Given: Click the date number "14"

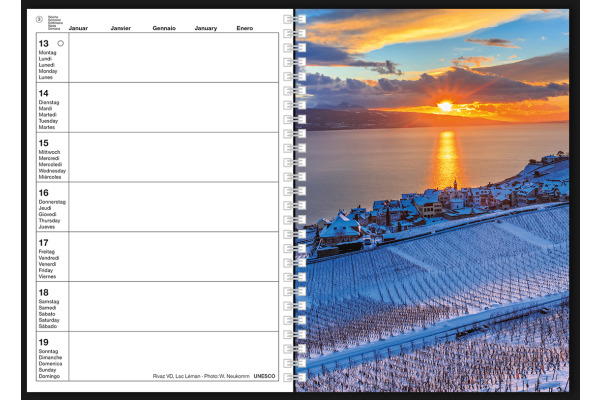Looking at the screenshot, I should (44, 93).
